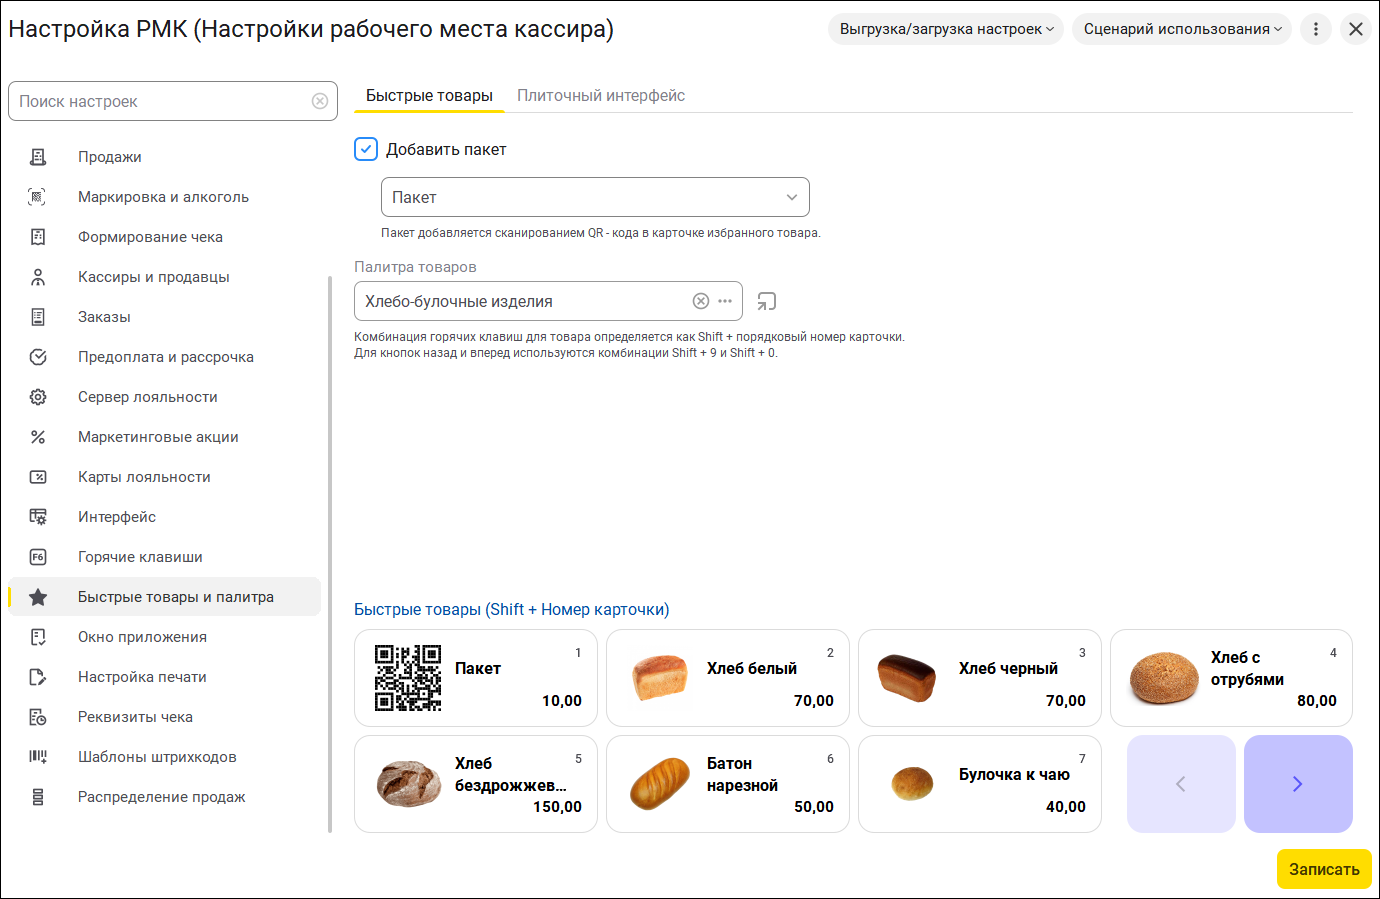The width and height of the screenshot is (1380, 899).
Task: Open "Сценарий использования" dropdown menu
Action: coord(1181,29)
